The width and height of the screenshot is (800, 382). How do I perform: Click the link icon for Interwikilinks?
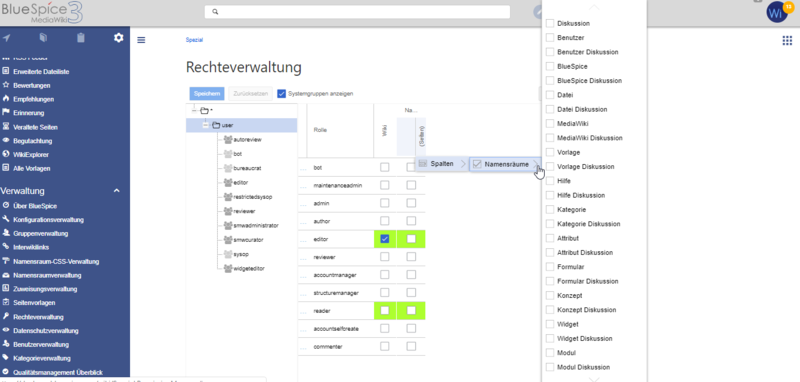[6, 247]
